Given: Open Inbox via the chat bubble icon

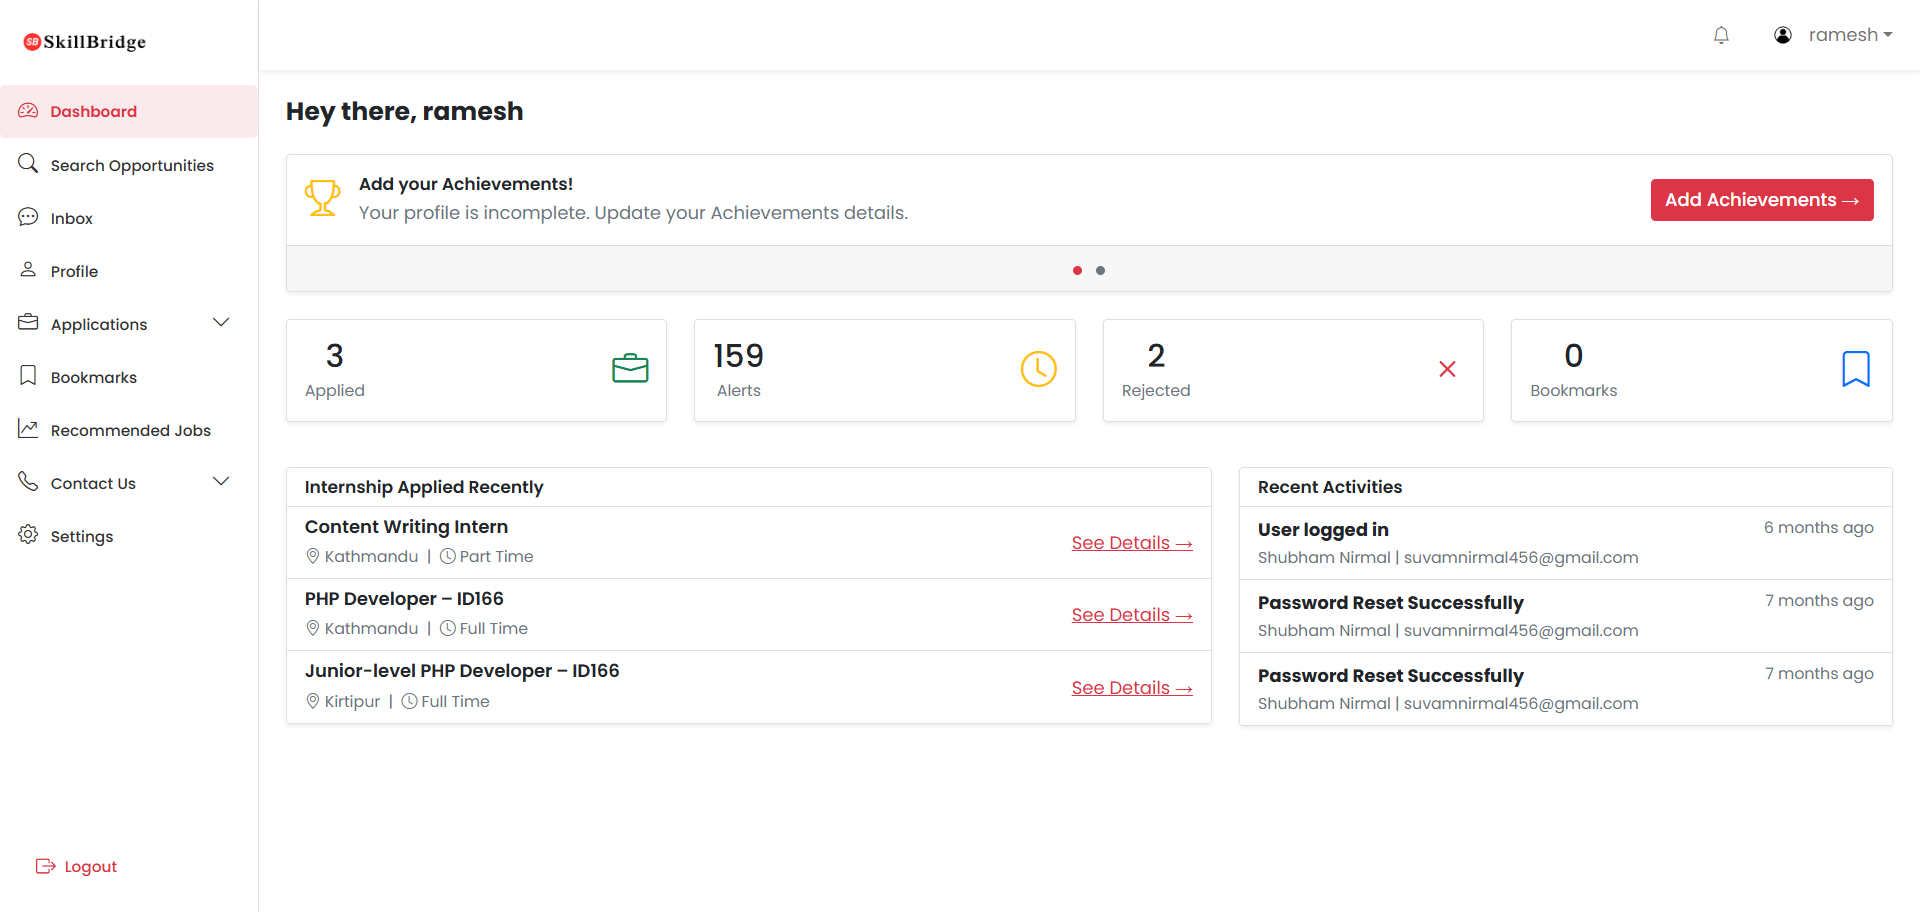Looking at the screenshot, I should click(28, 216).
